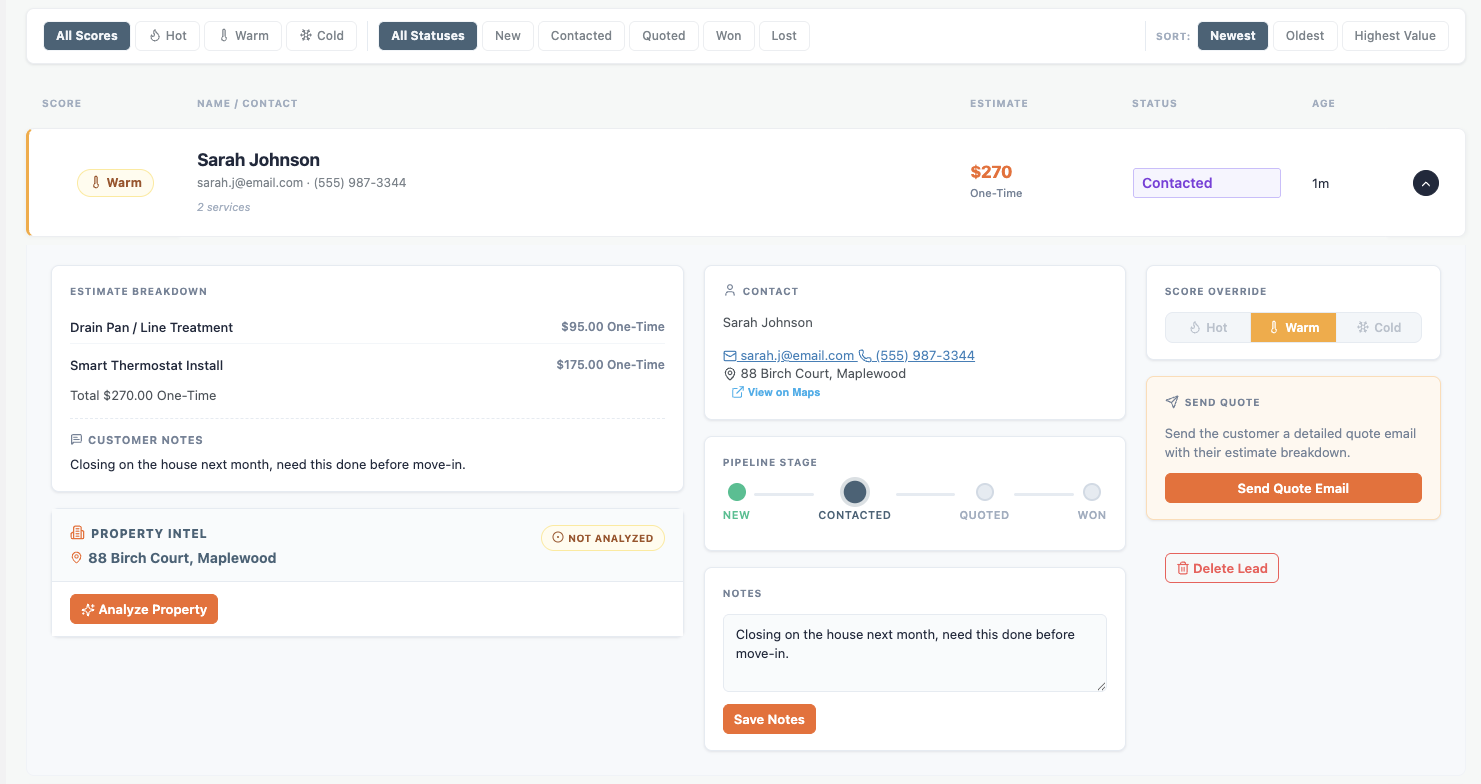Click Send Quote Email button
Image resolution: width=1481 pixels, height=784 pixels.
[1293, 488]
